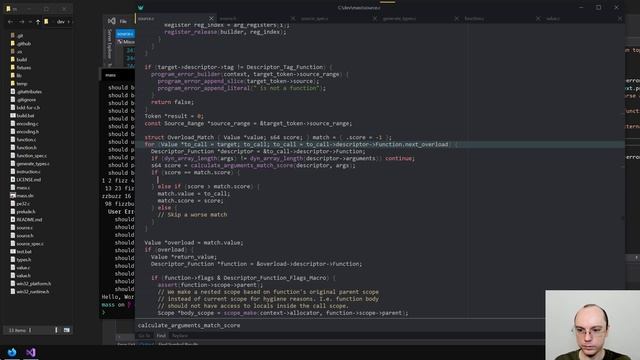
Task: Close the source.h editor tab
Action: (x=293, y=18)
